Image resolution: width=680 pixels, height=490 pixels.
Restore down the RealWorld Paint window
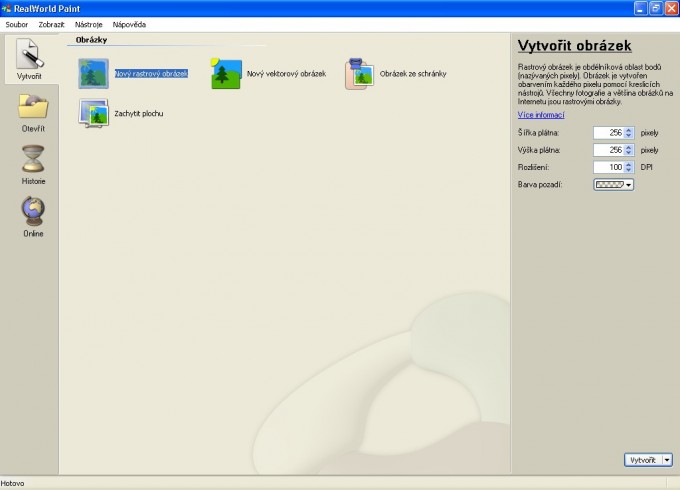(x=656, y=8)
